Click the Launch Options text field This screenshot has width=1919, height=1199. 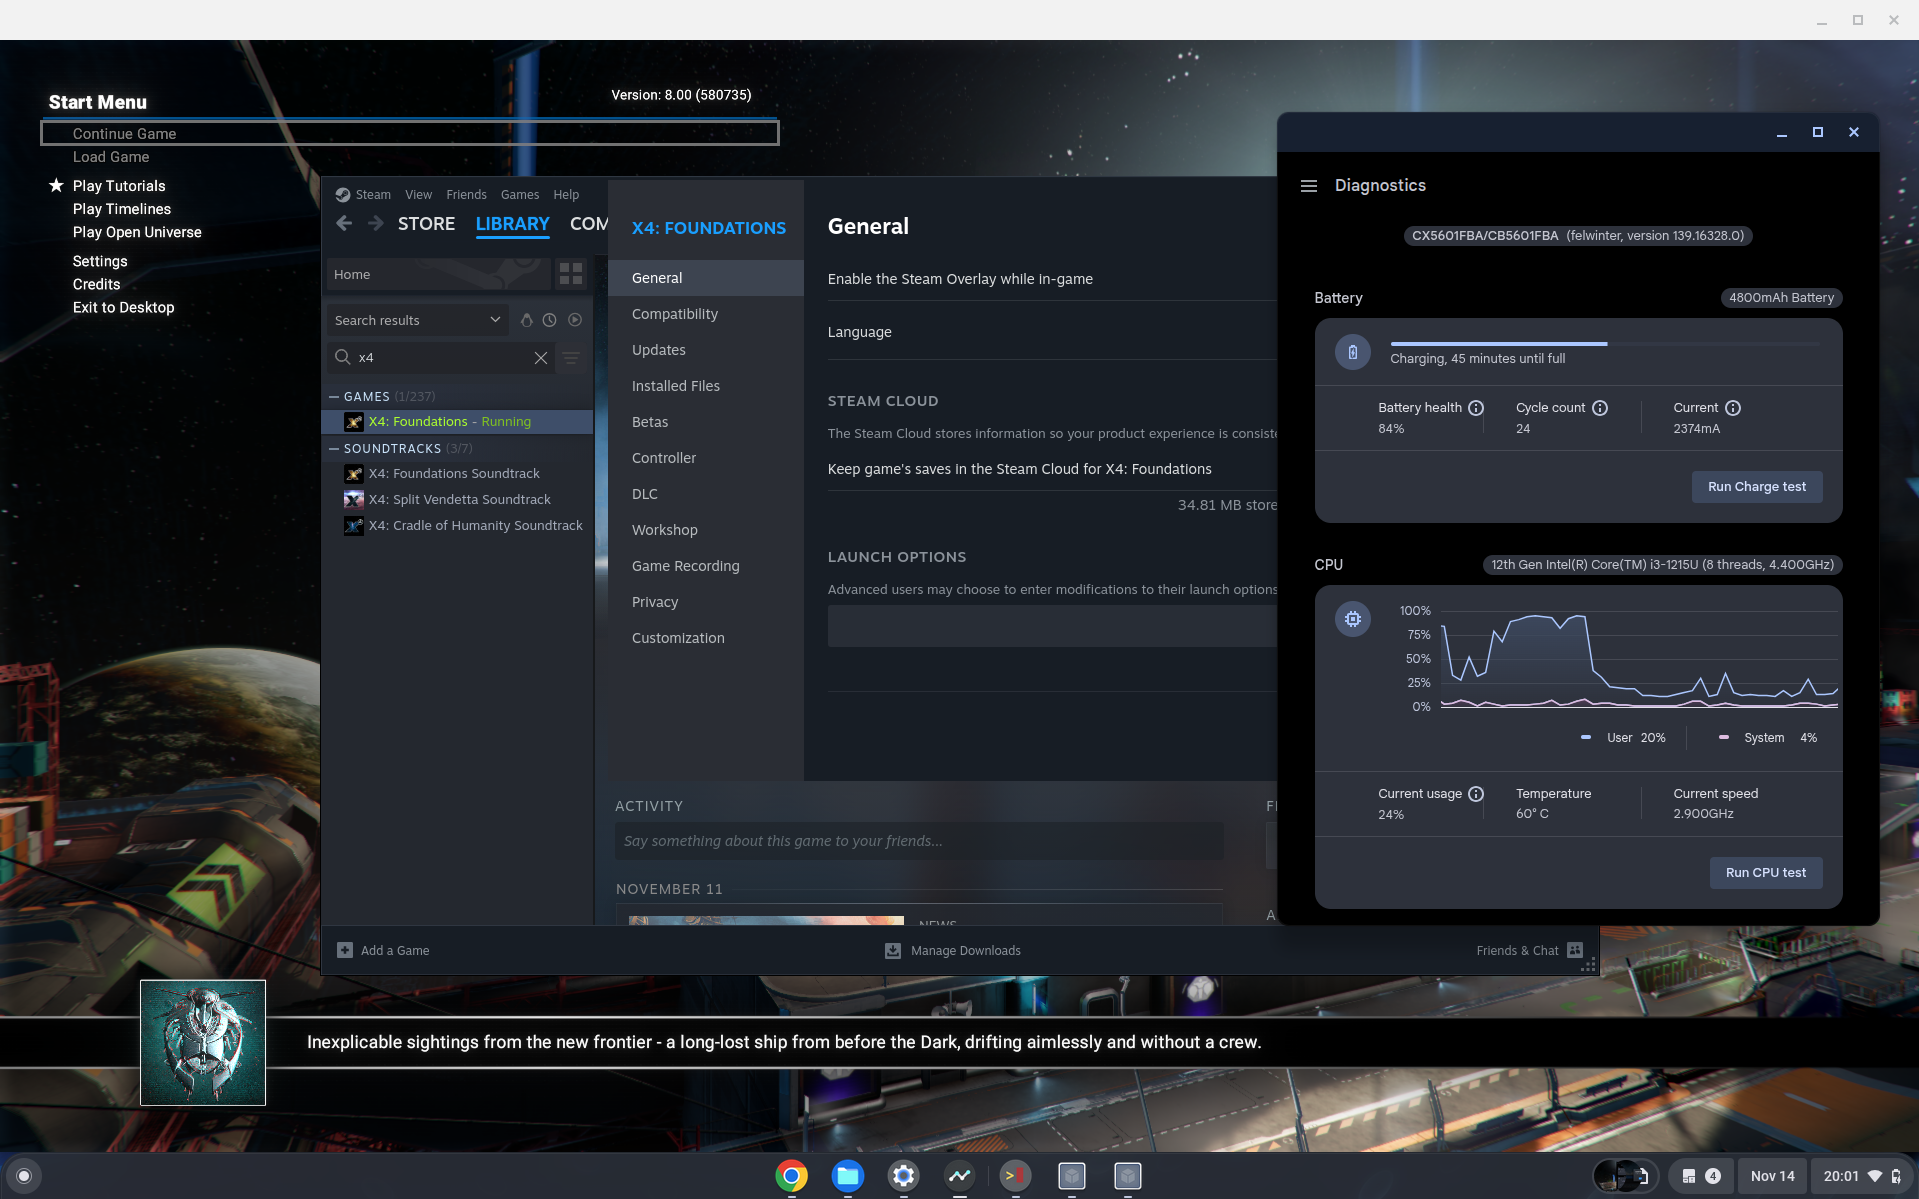coord(1052,626)
